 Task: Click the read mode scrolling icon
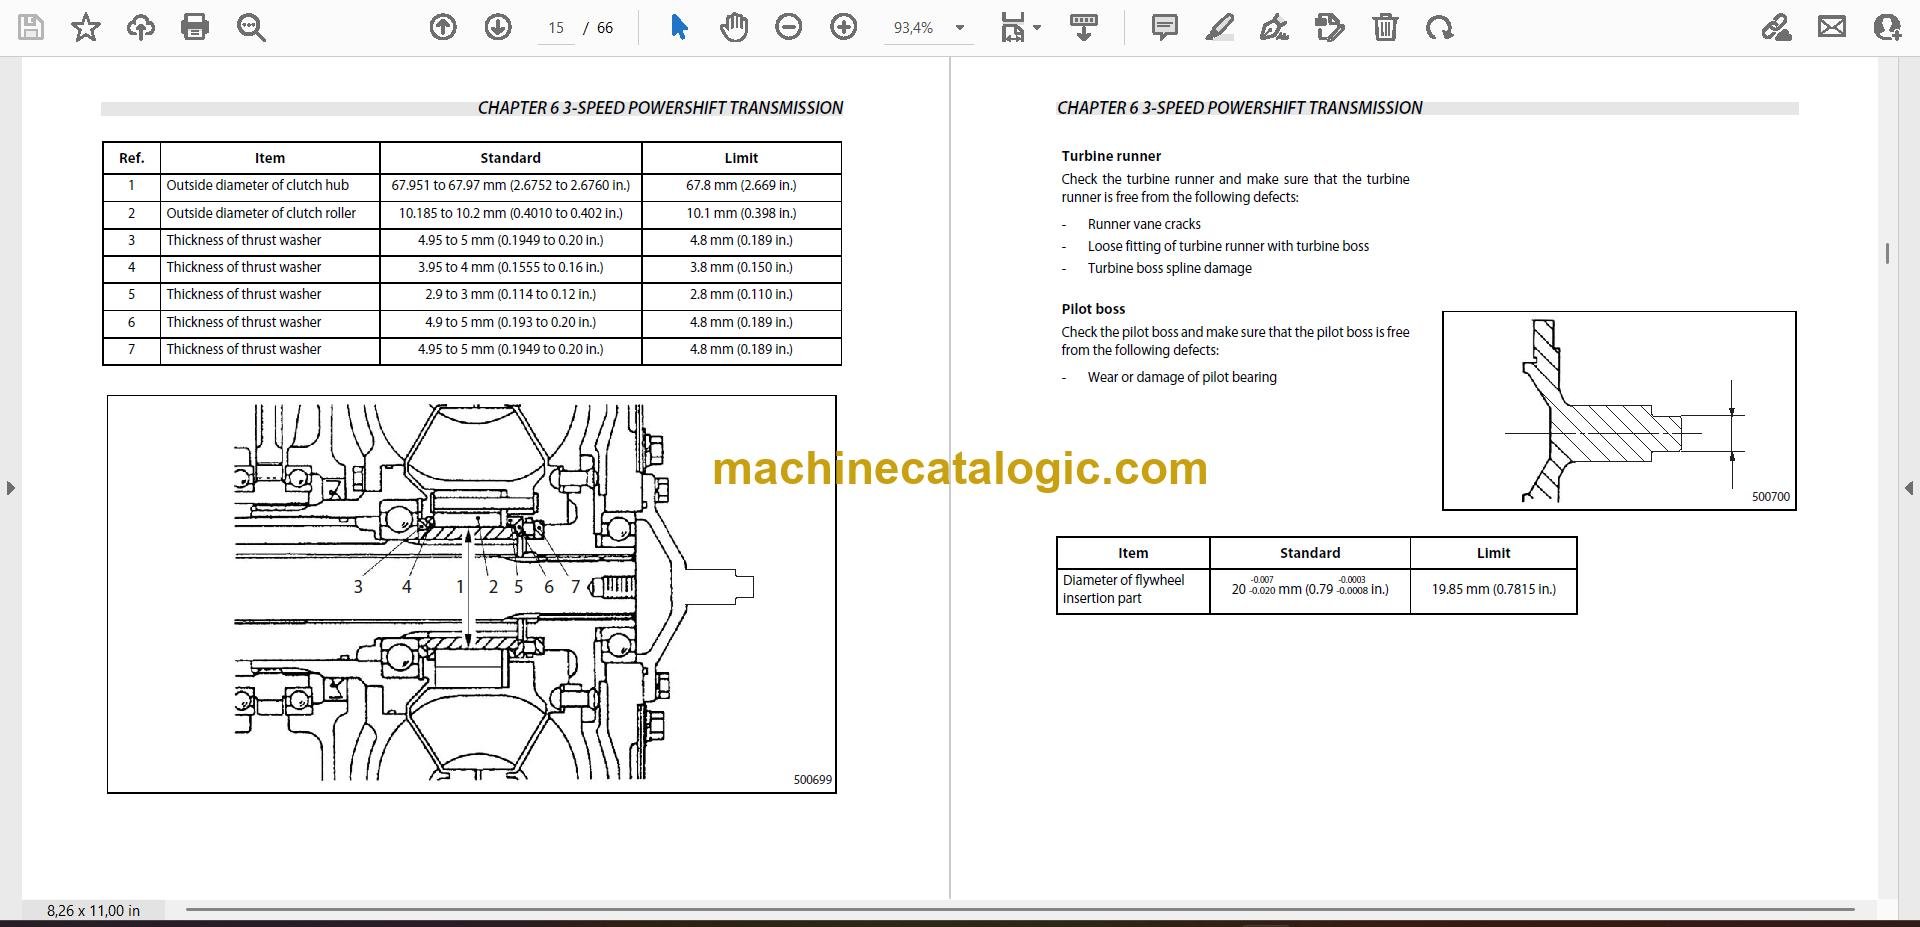(1084, 27)
